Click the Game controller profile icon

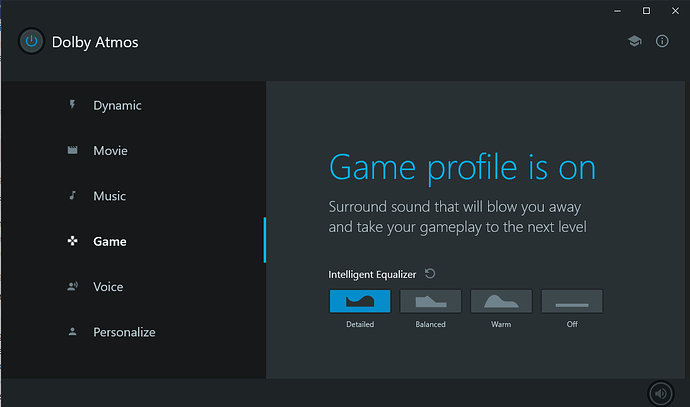72,241
